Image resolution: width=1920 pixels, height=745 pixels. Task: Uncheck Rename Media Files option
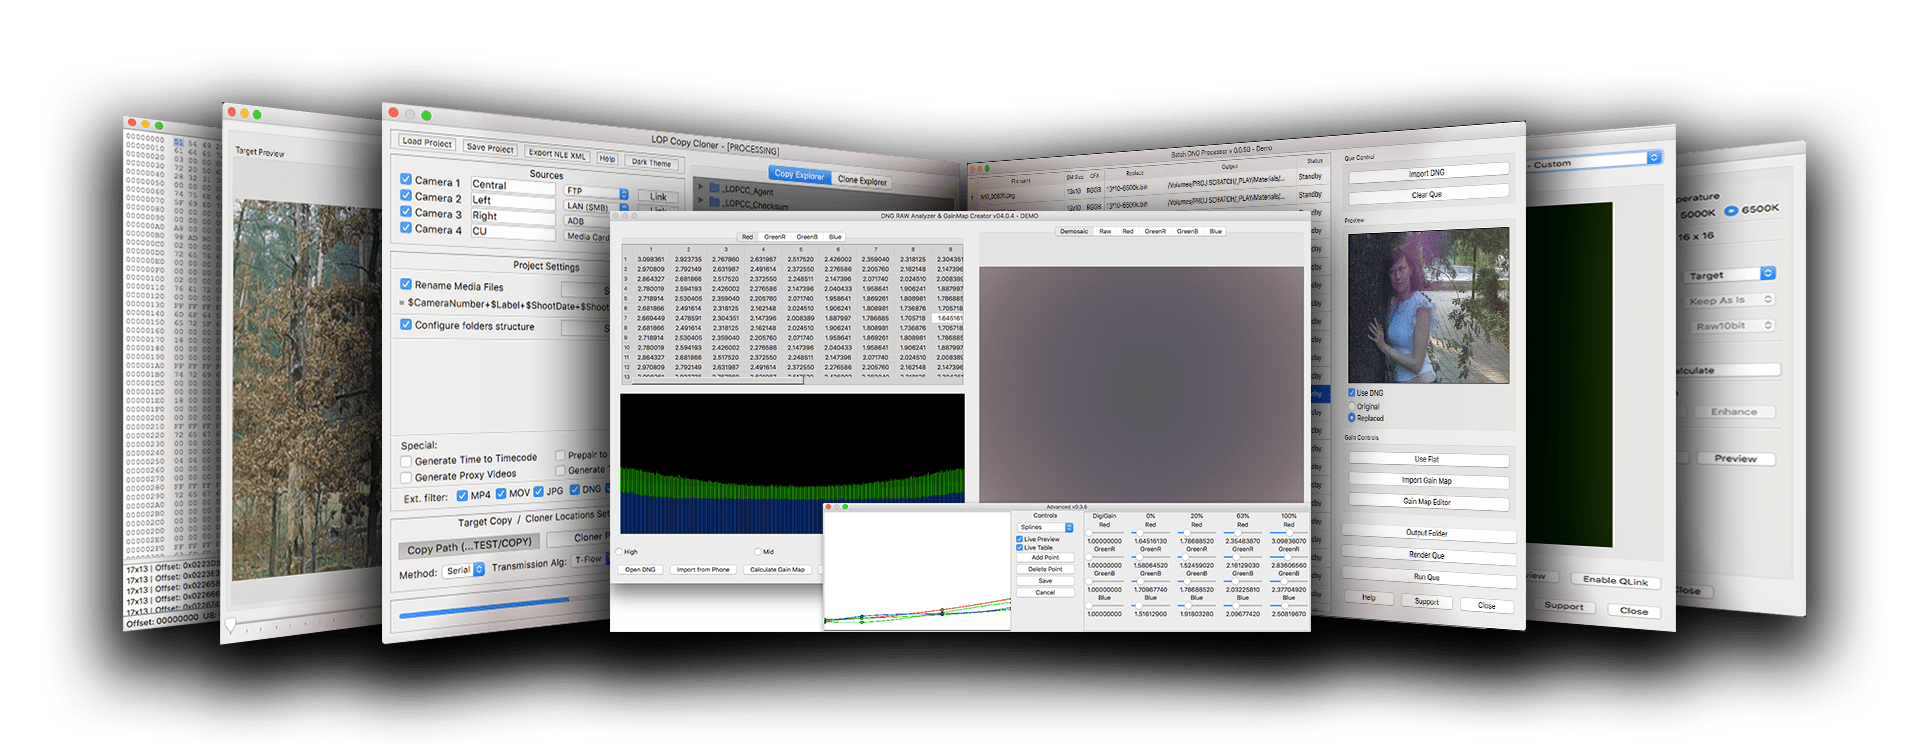pos(406,285)
